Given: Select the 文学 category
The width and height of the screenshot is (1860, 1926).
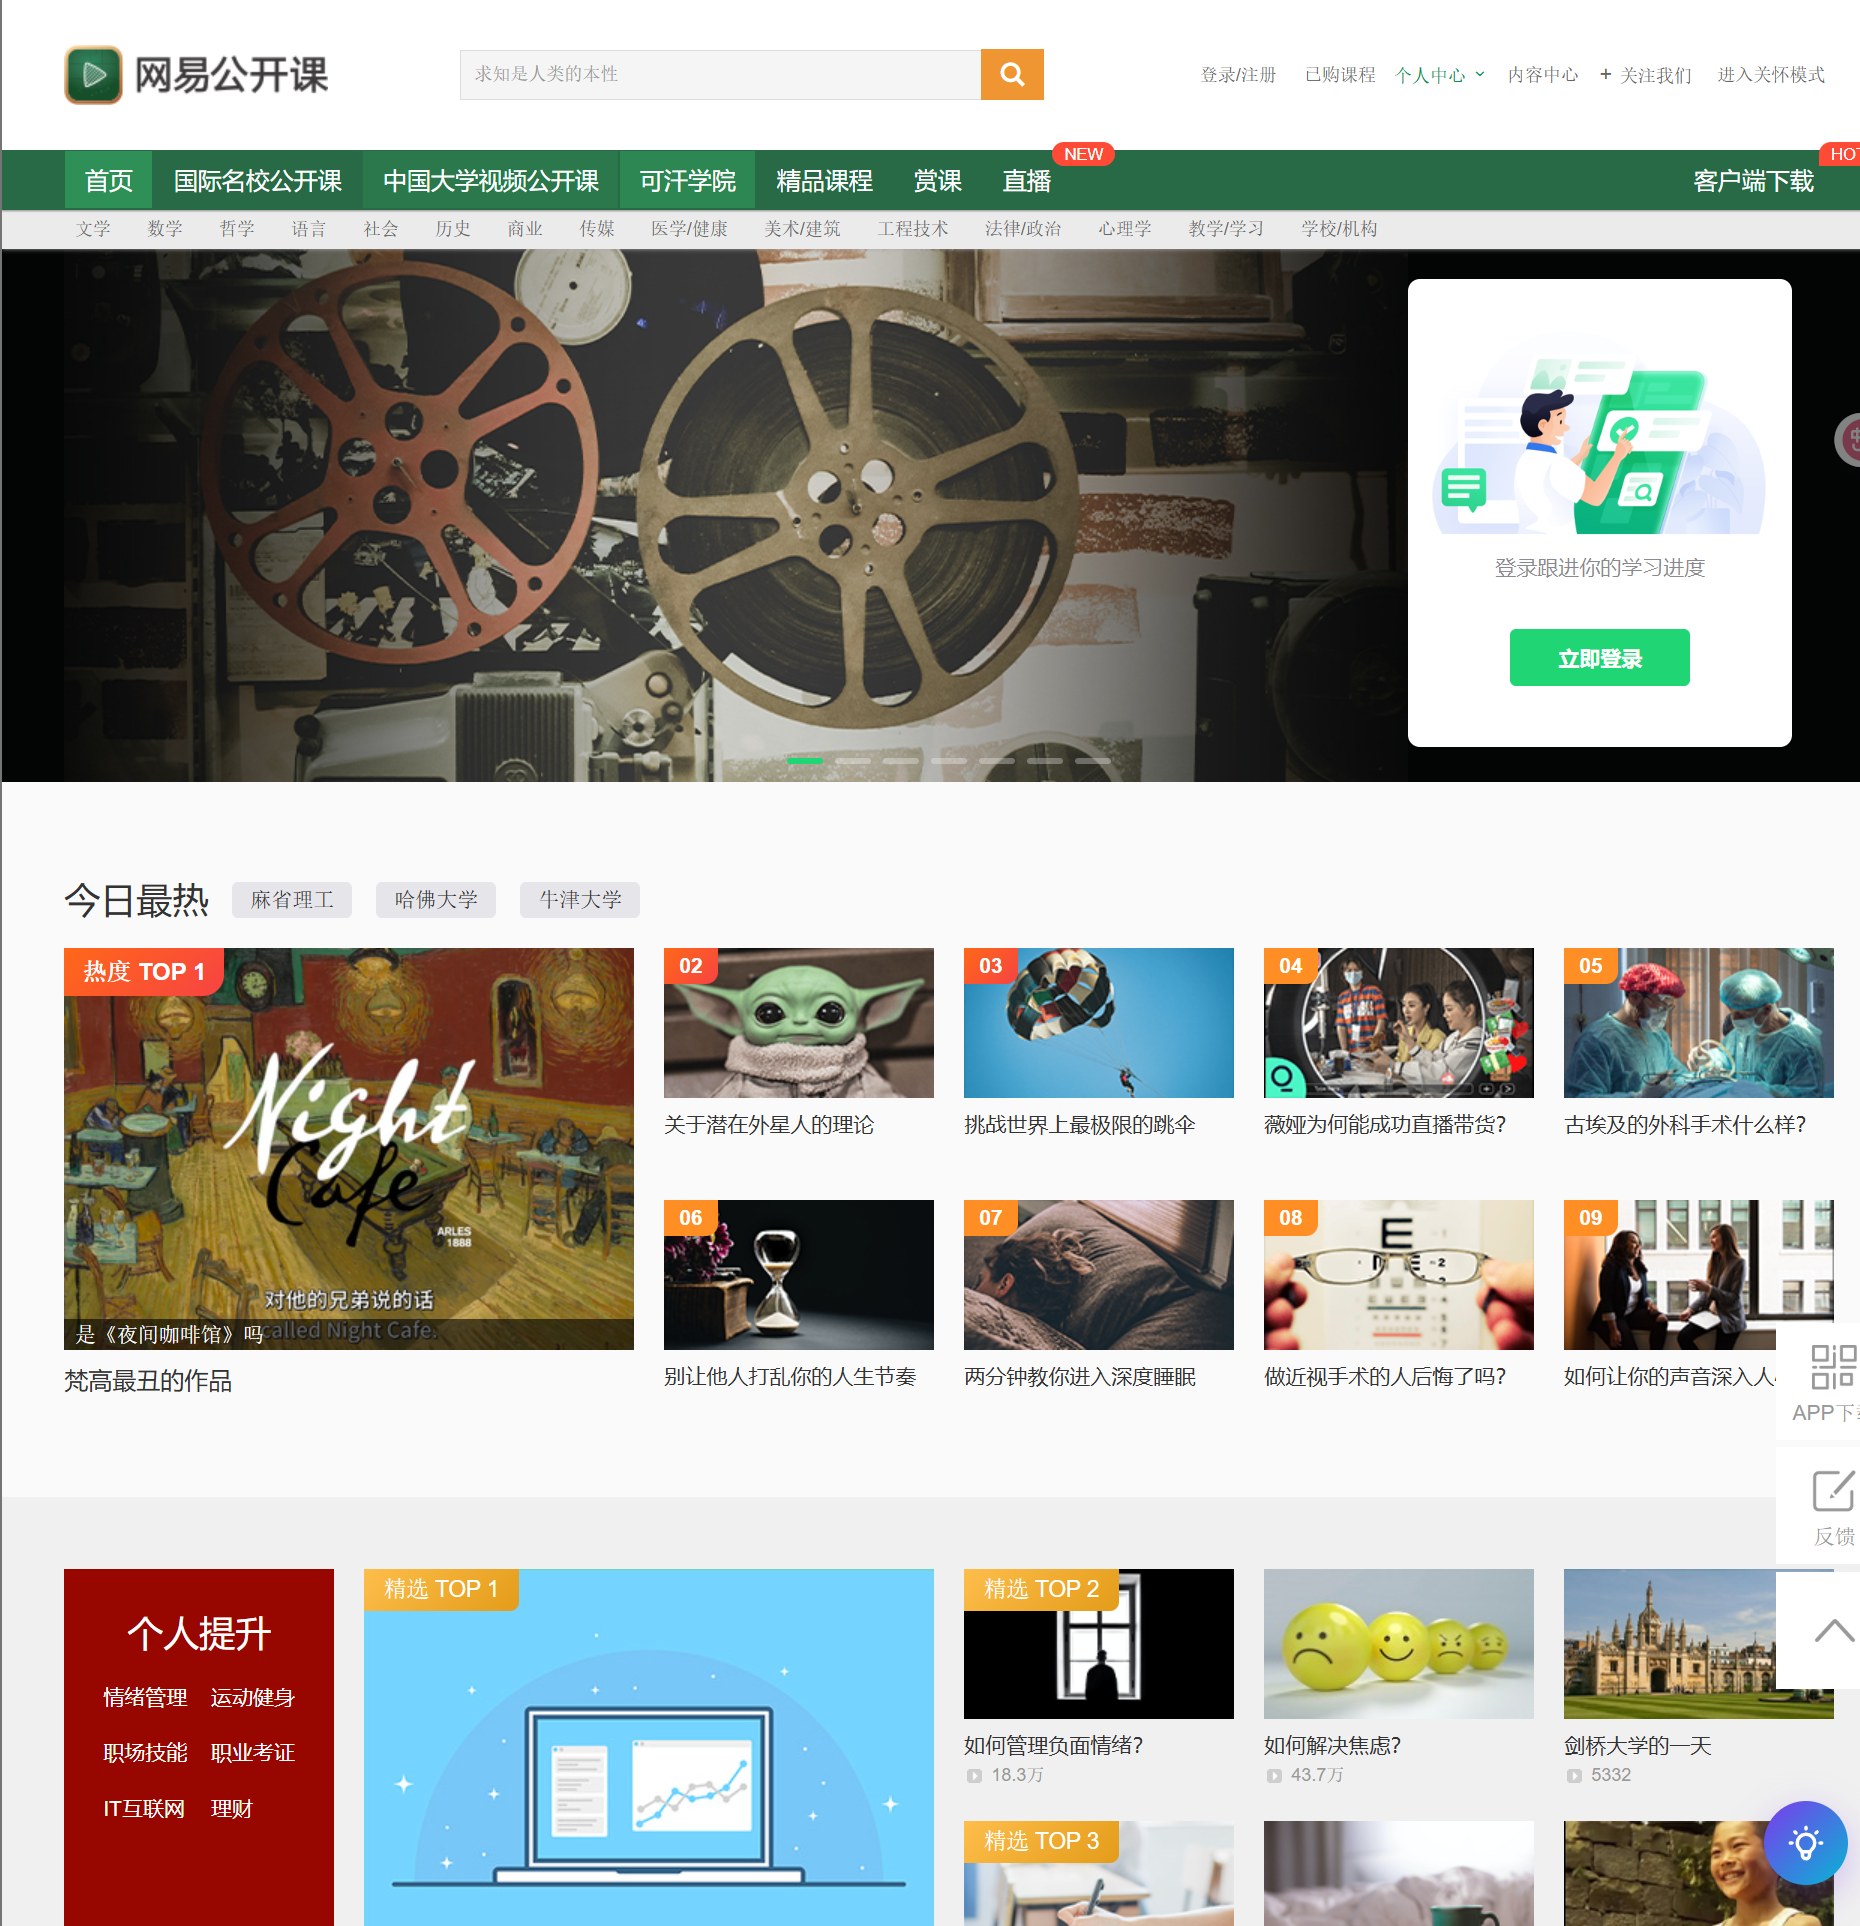Looking at the screenshot, I should (93, 229).
